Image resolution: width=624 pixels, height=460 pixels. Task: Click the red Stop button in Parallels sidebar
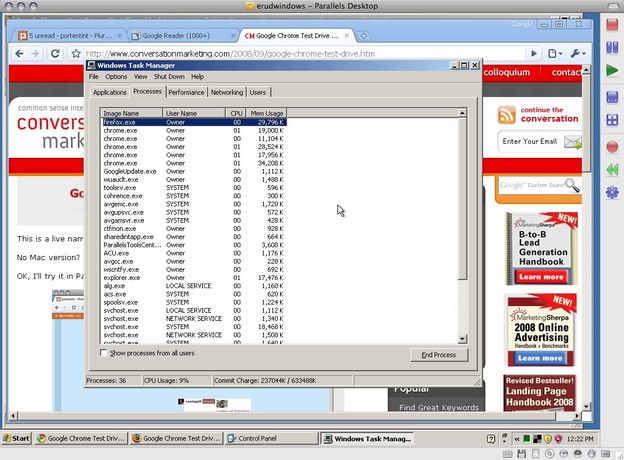pos(612,24)
